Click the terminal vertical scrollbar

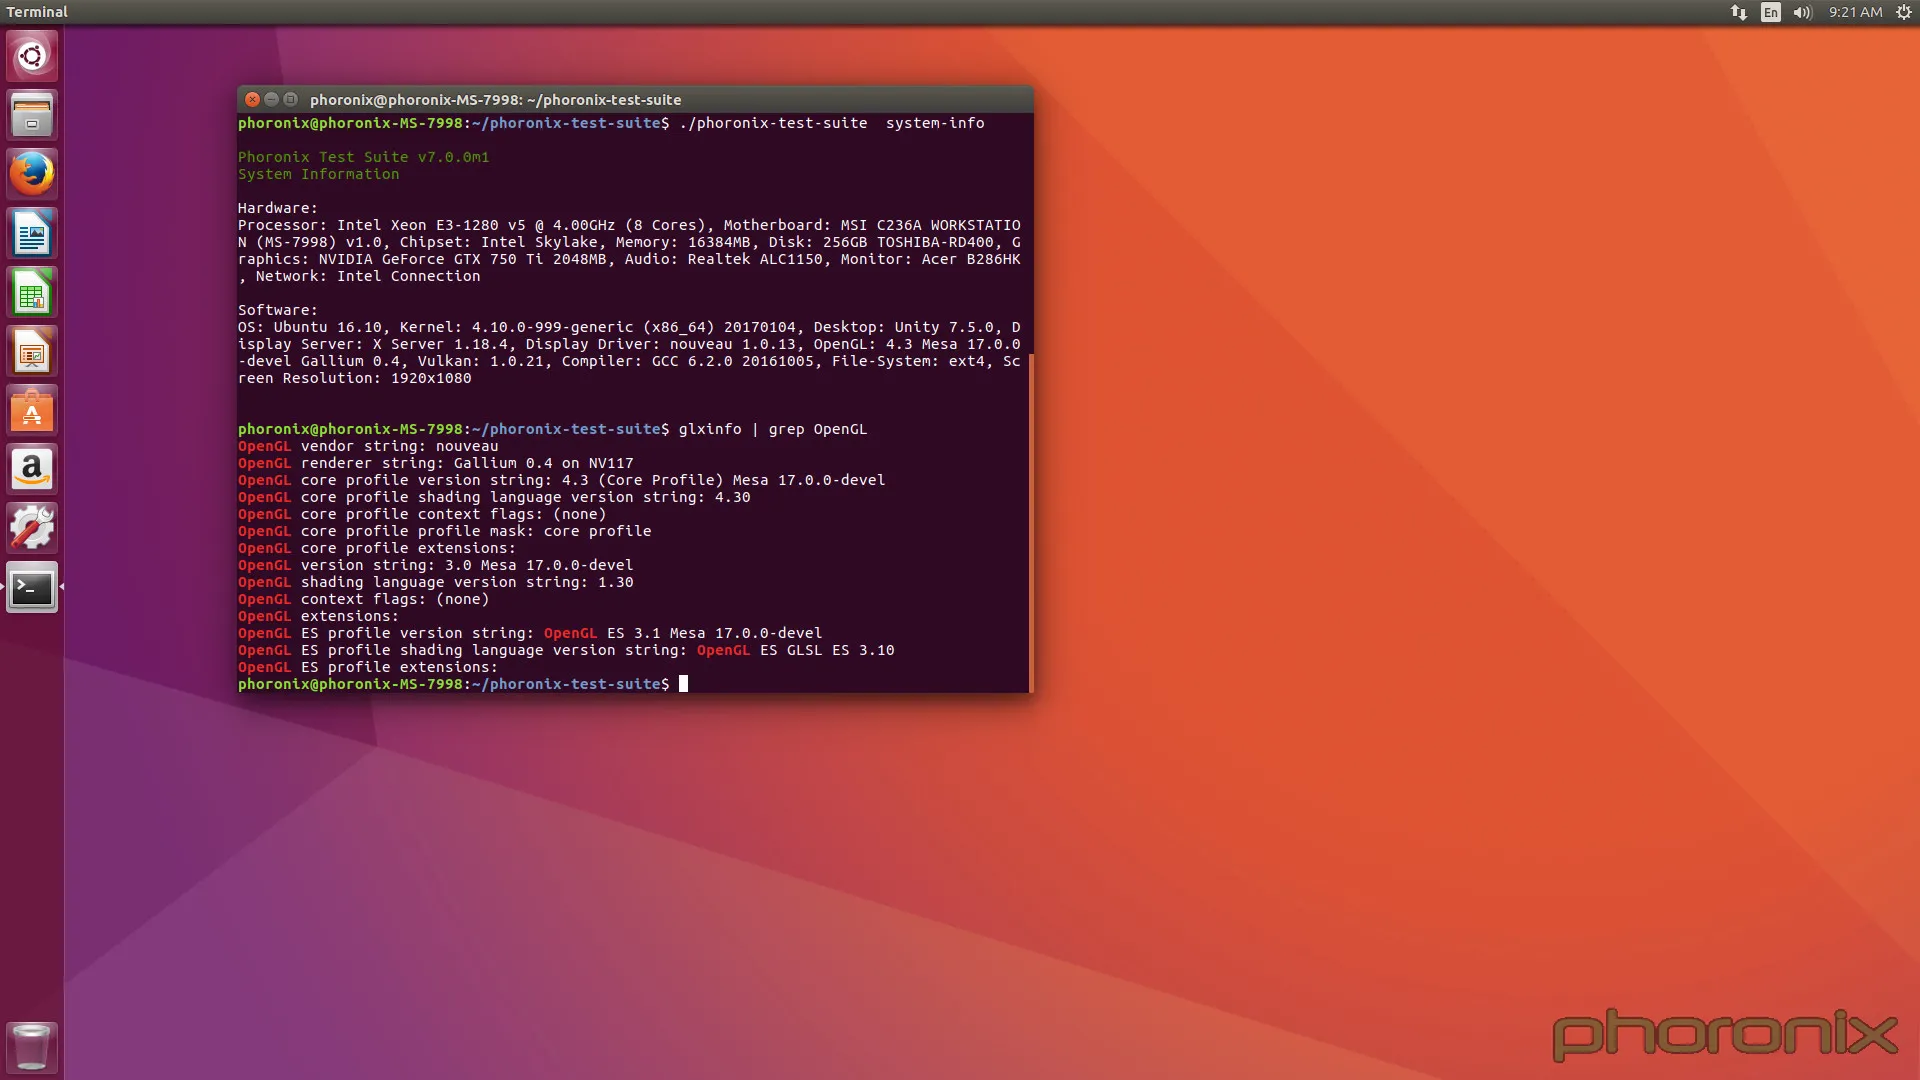1030,522
